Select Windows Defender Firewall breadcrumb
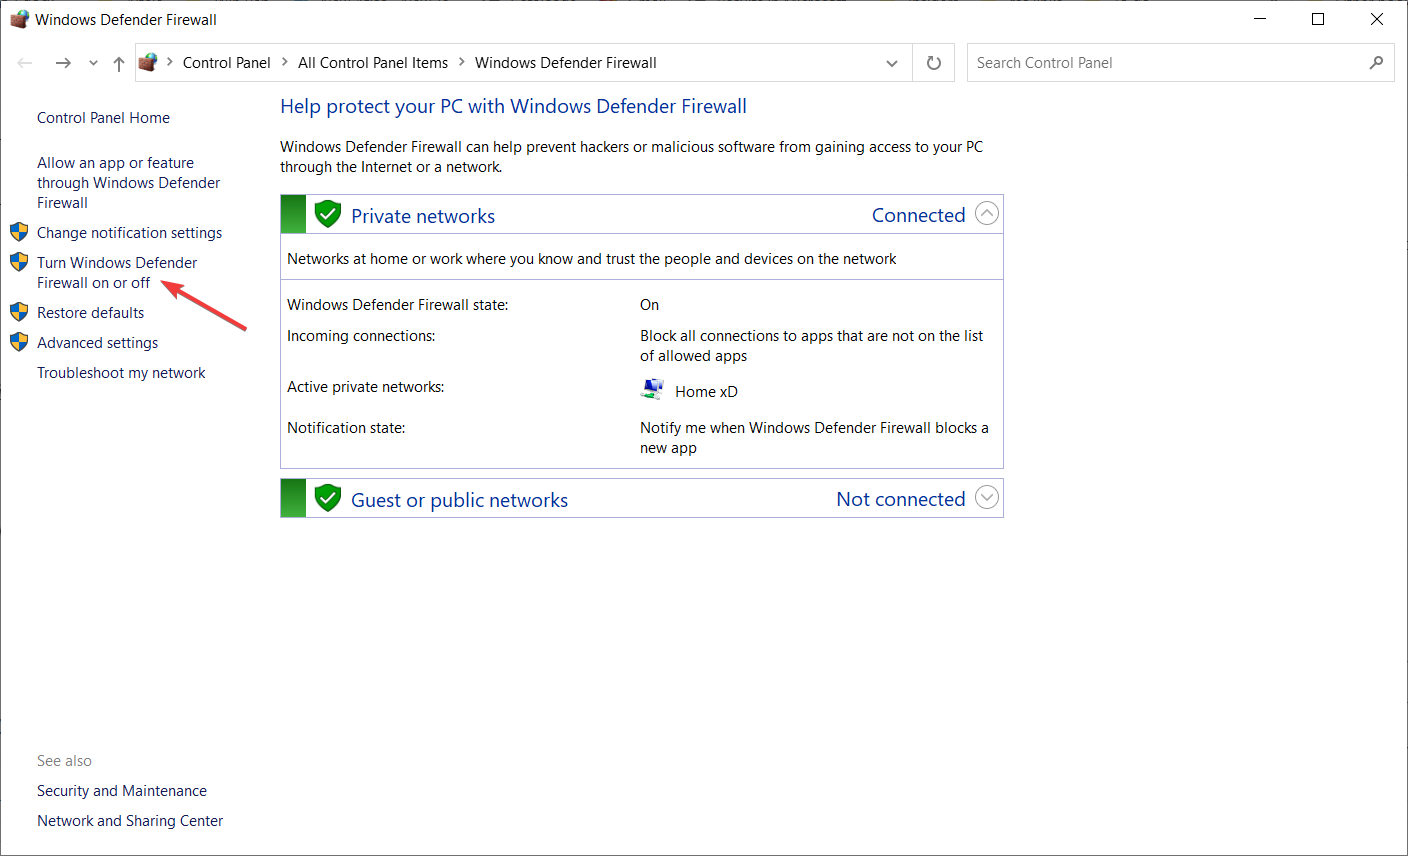 (x=566, y=63)
